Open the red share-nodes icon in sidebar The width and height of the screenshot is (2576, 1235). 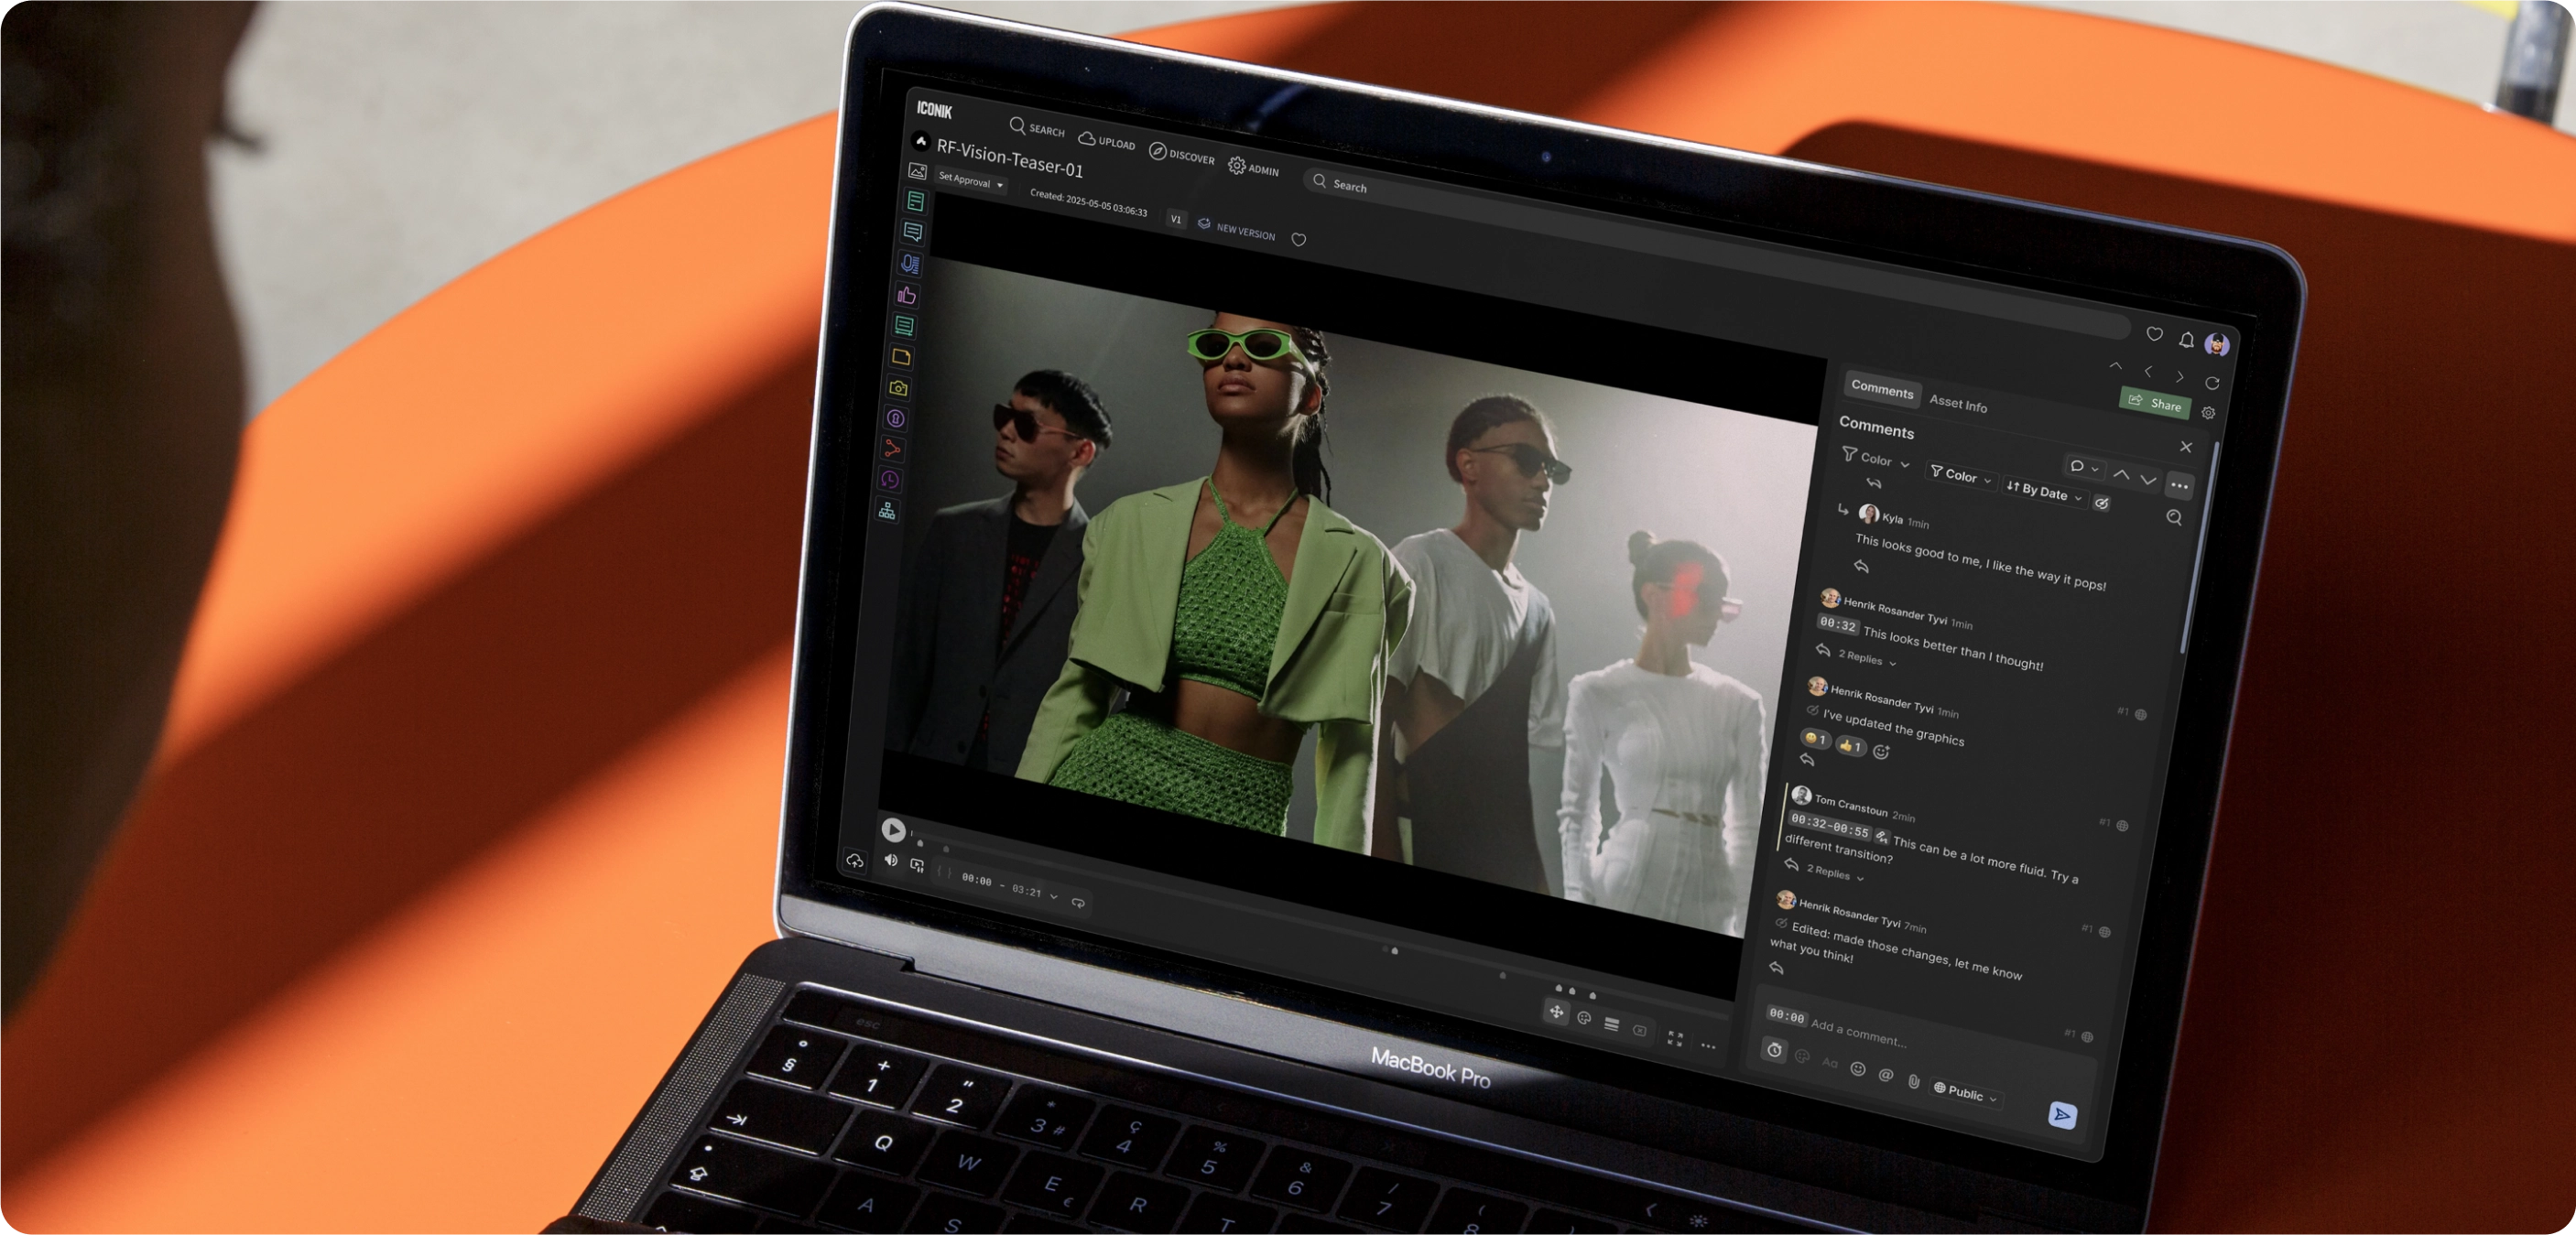[892, 449]
